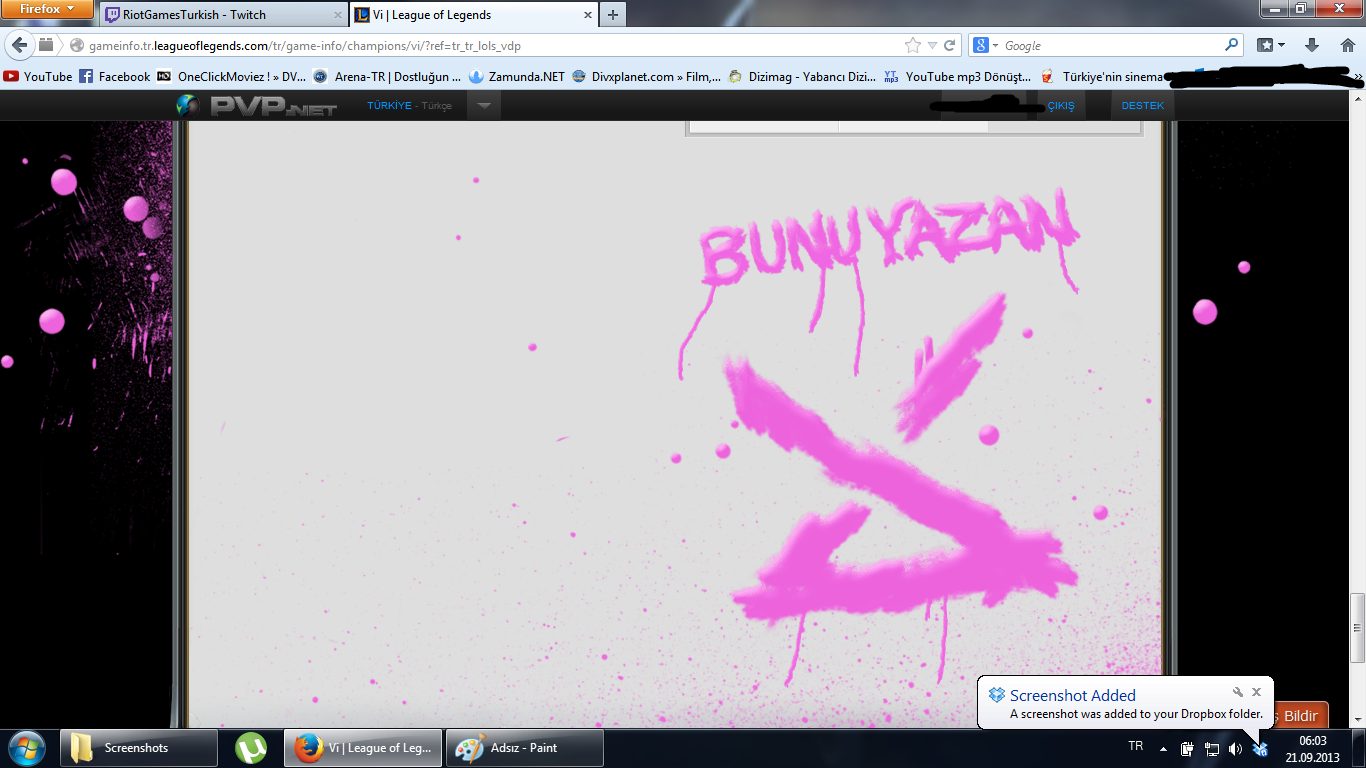Click the ÇIKIŞ logout link

[1061, 106]
